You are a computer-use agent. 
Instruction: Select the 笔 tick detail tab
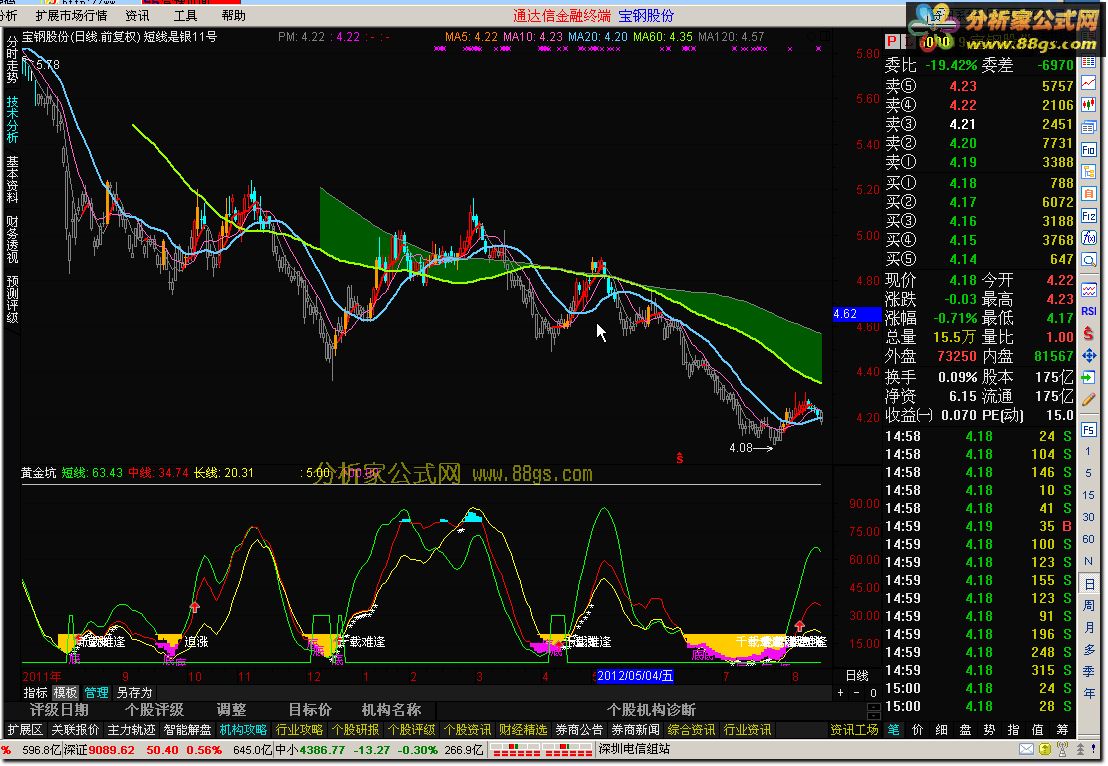[x=894, y=730]
